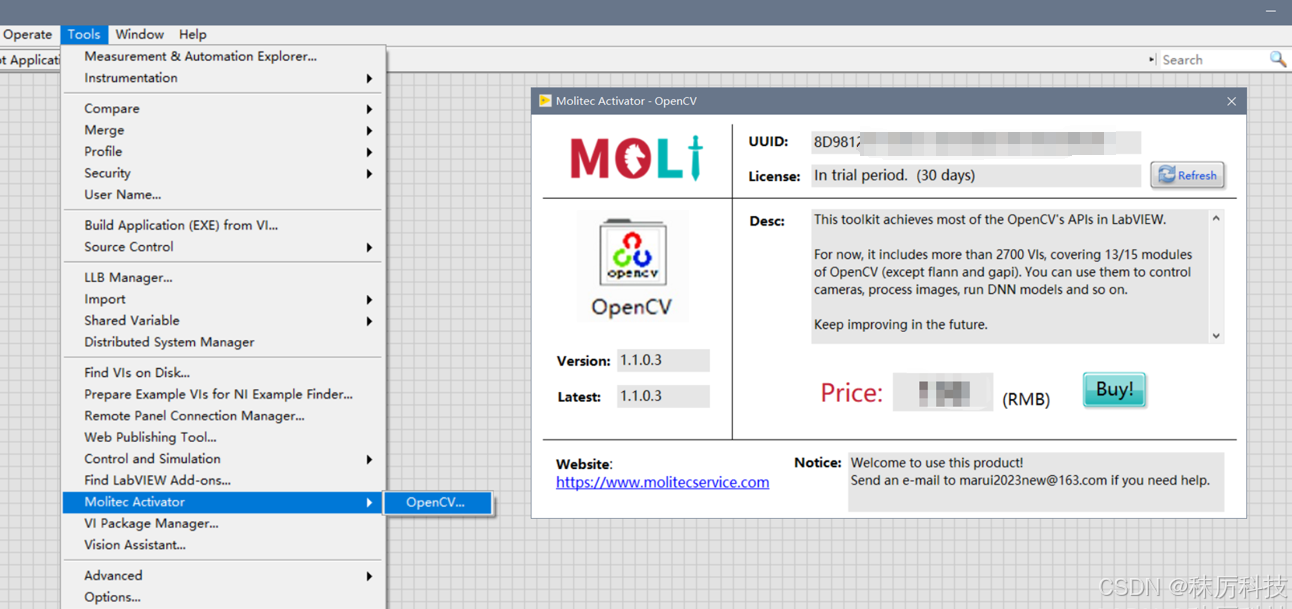This screenshot has width=1292, height=609.
Task: Click the search magnifier icon
Action: coord(1277,59)
